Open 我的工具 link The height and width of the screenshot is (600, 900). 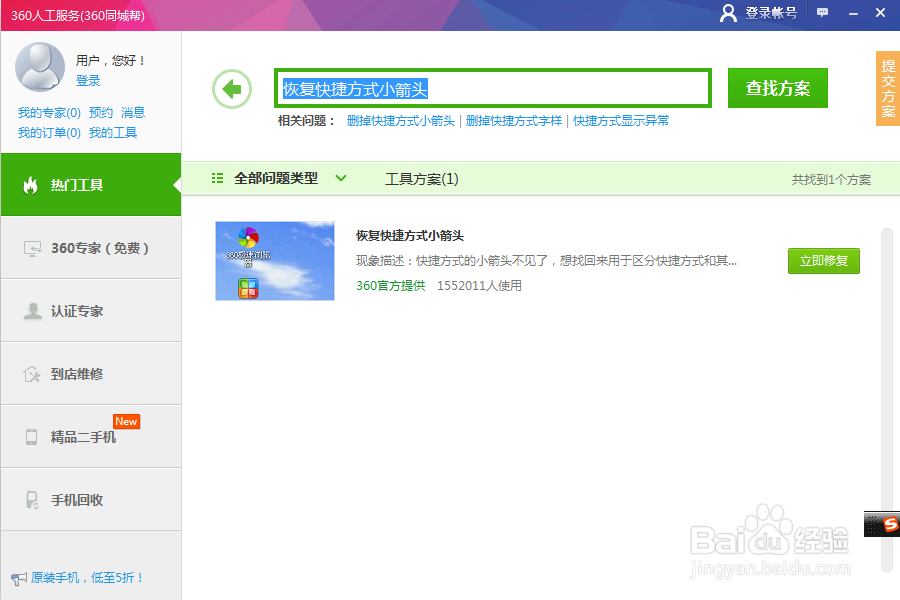point(113,133)
